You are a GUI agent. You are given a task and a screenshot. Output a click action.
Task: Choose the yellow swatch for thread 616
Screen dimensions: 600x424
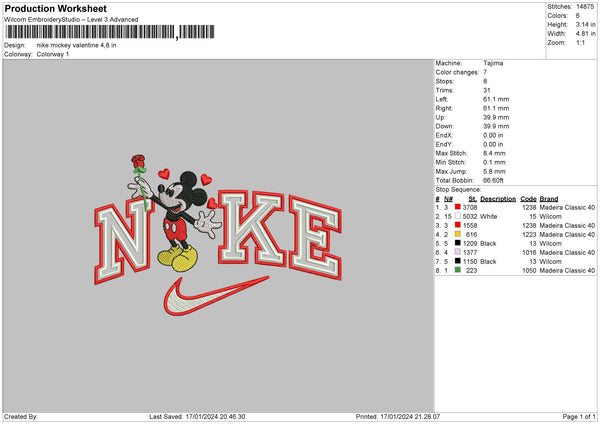(x=457, y=234)
